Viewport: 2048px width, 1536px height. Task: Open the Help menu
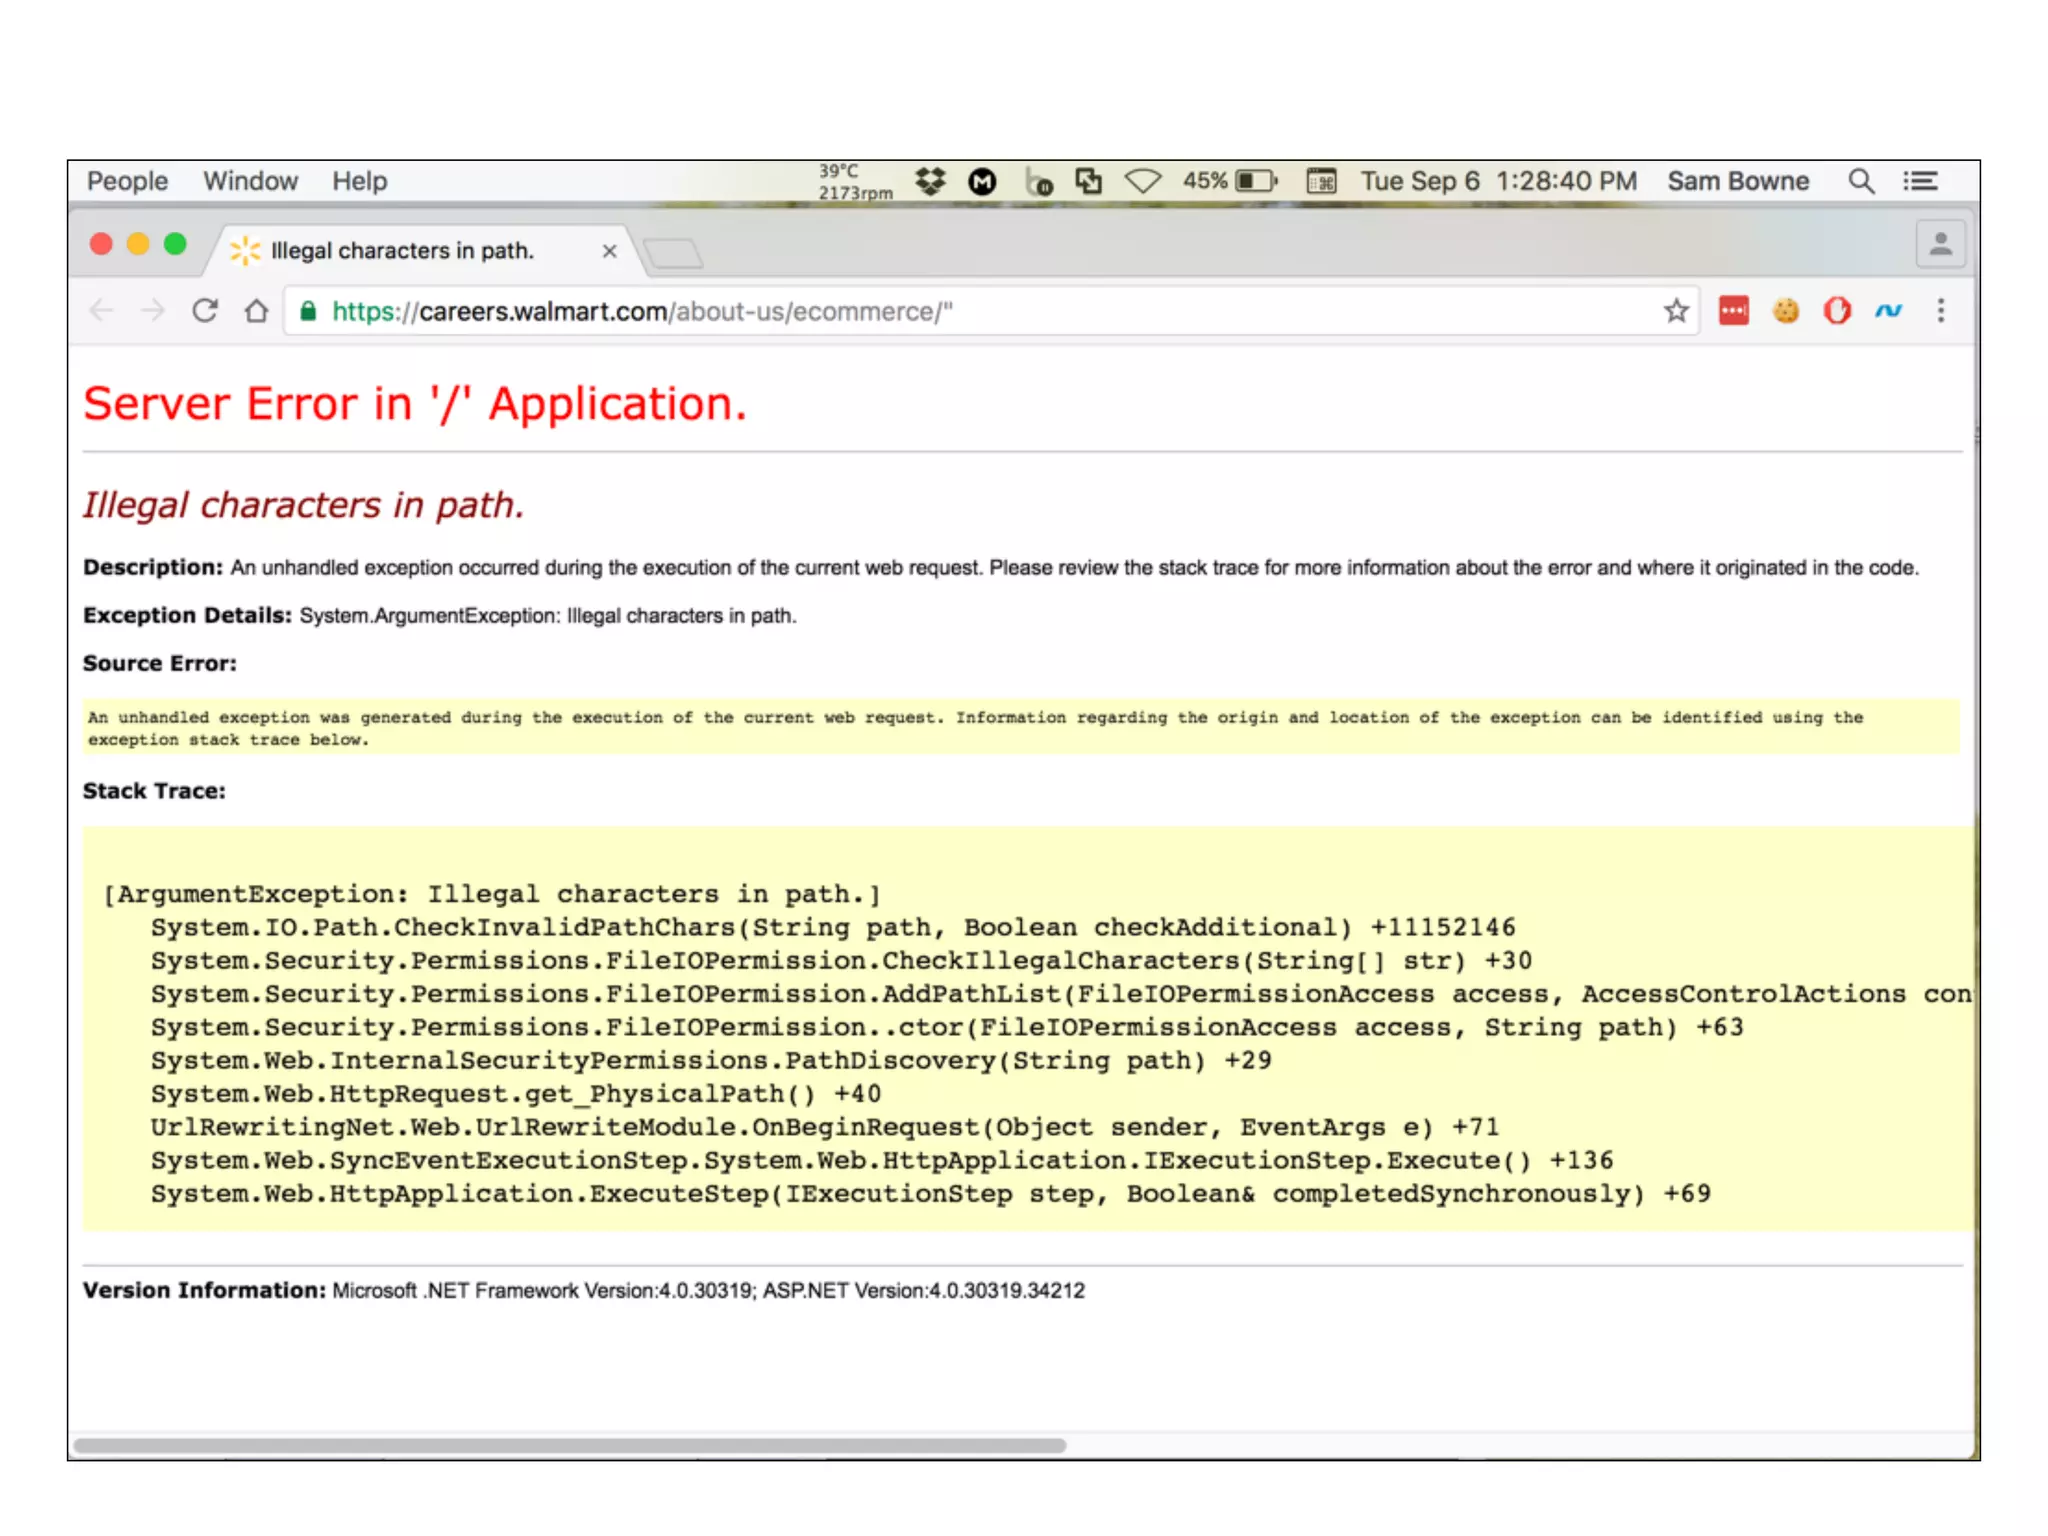click(x=359, y=181)
